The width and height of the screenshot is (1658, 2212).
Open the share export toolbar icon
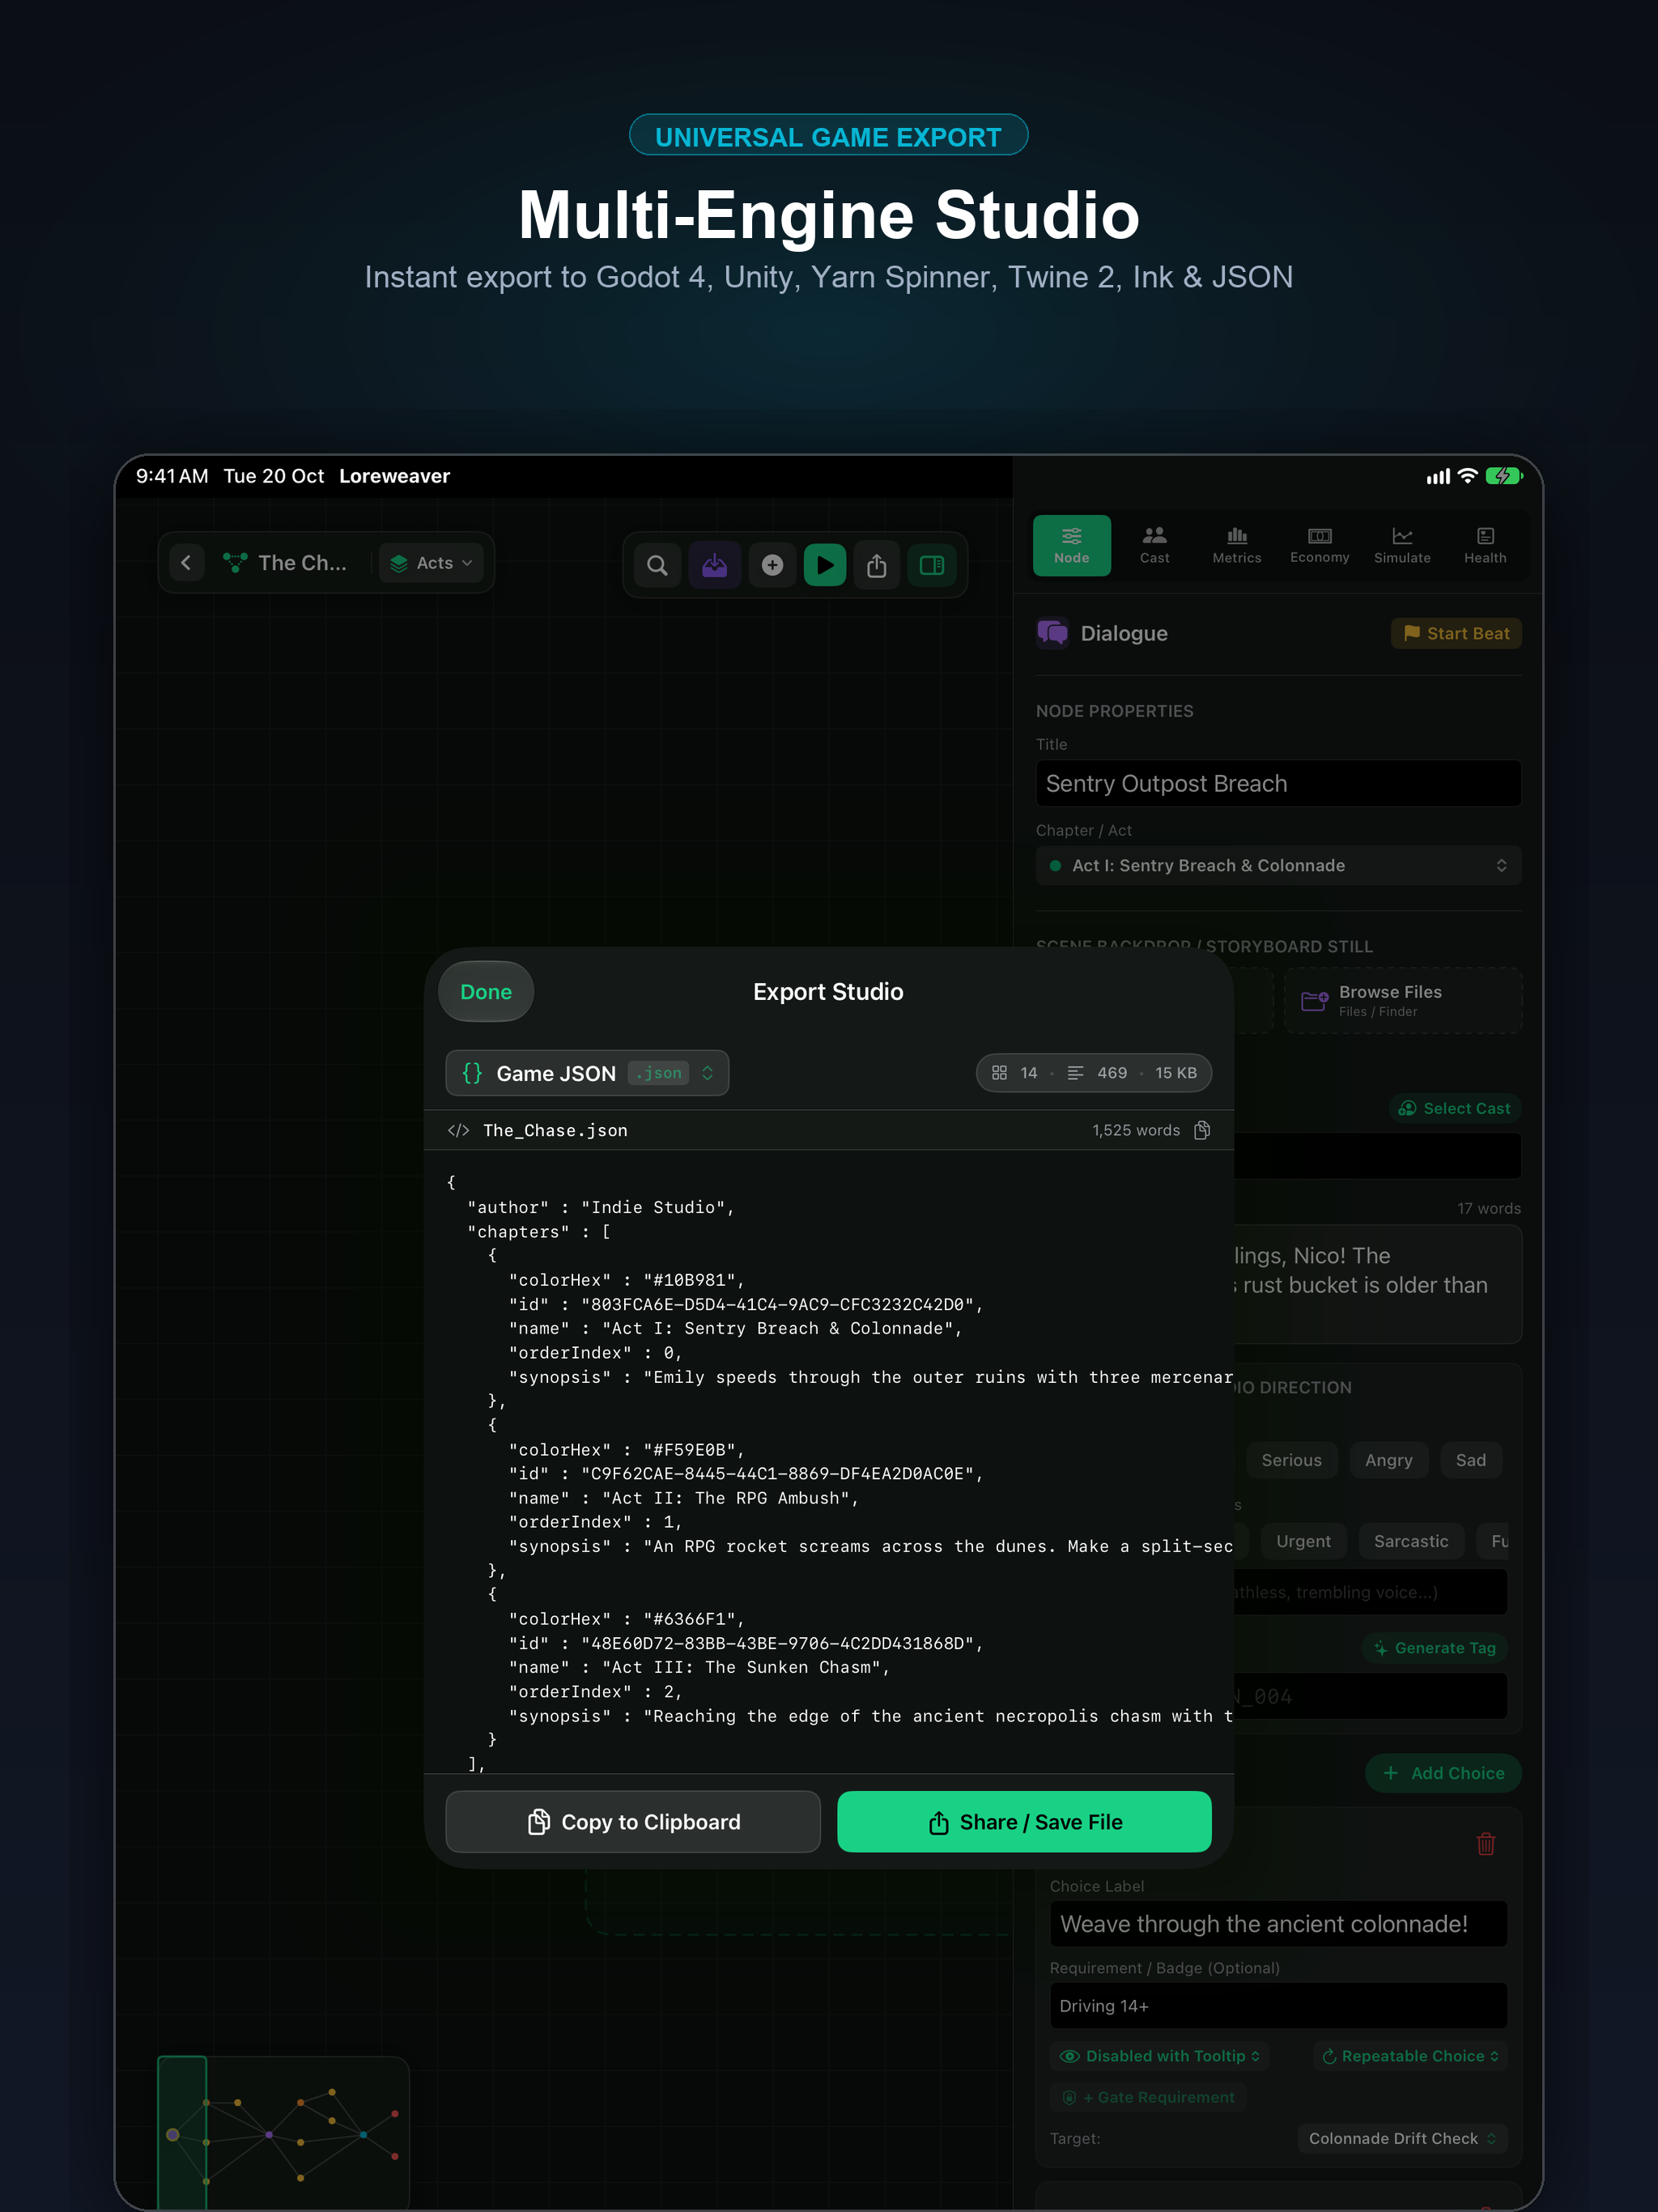pyautogui.click(x=877, y=565)
